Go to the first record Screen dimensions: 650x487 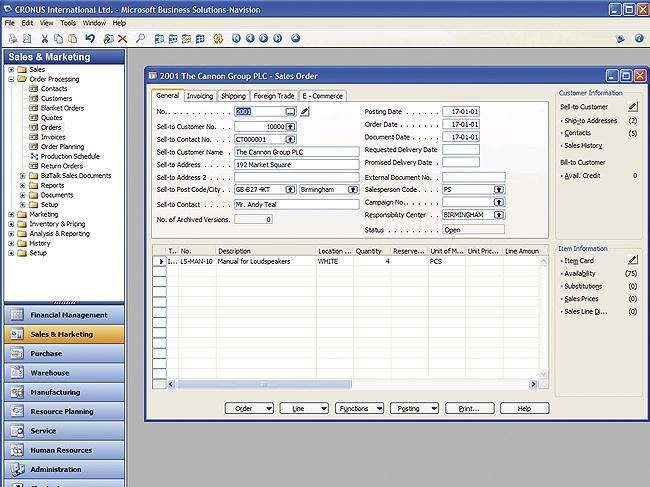[236, 39]
